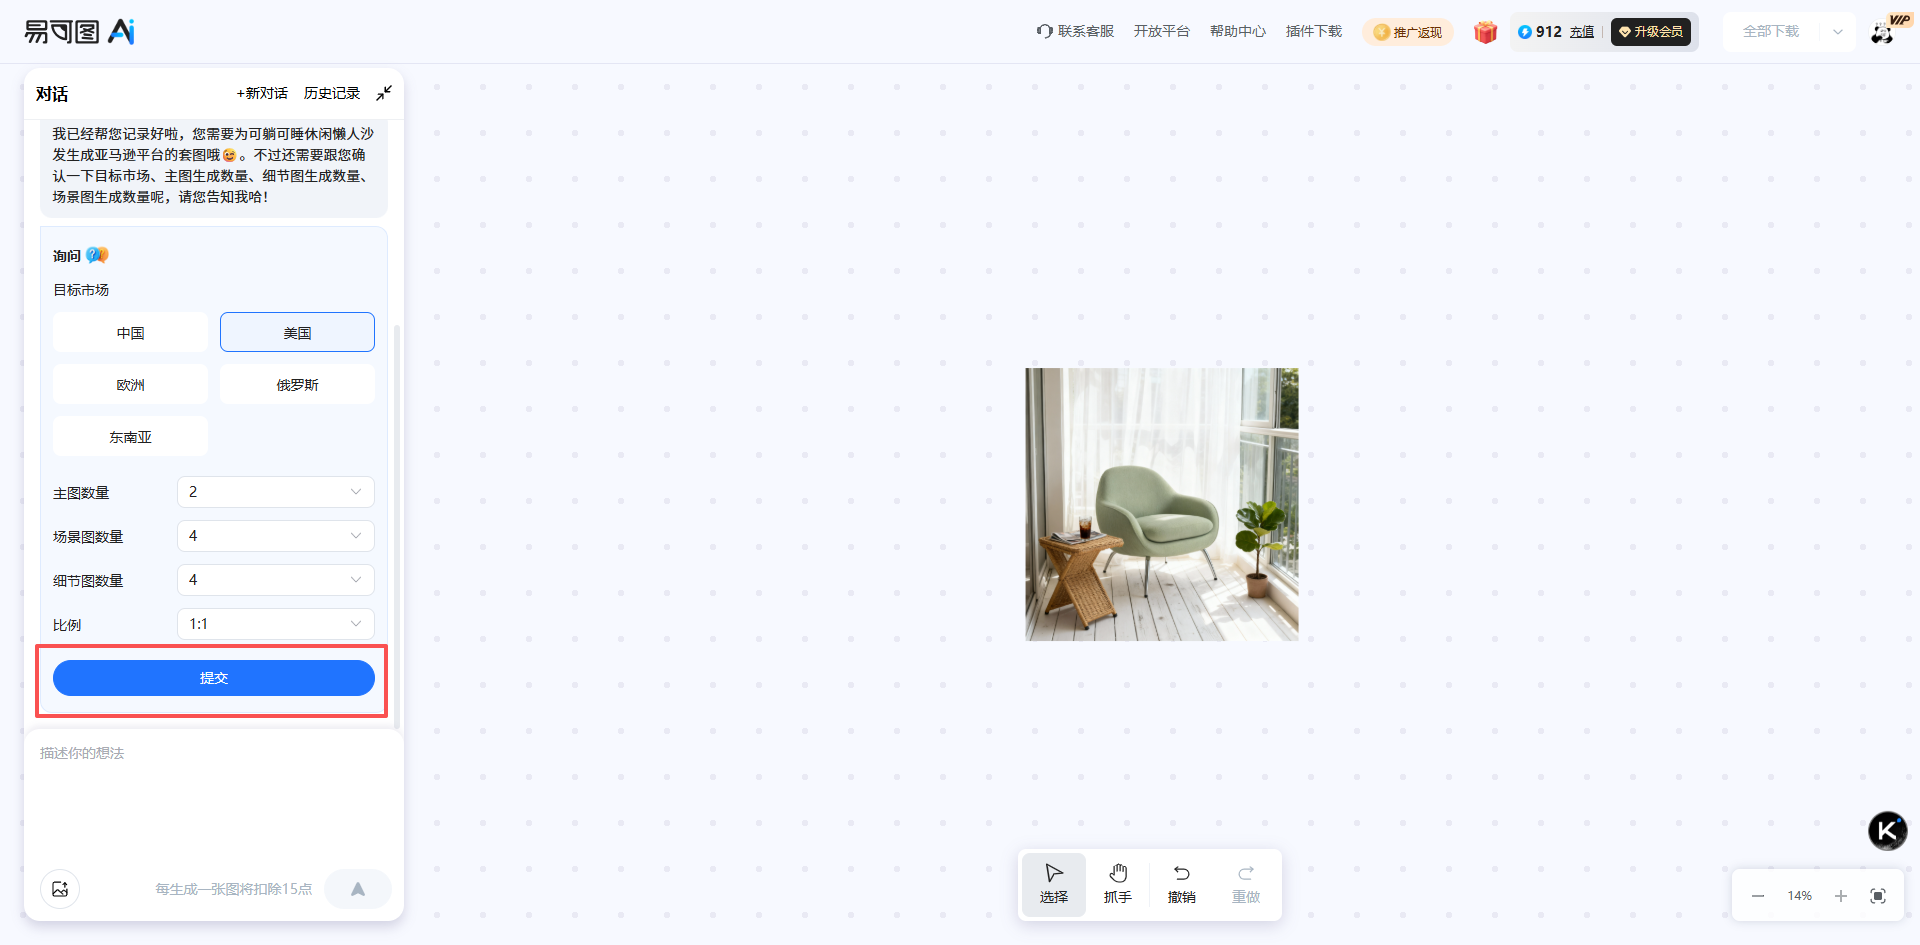Viewport: 1920px width, 945px height.
Task: Select 俄罗斯 as target market
Action: tap(297, 384)
